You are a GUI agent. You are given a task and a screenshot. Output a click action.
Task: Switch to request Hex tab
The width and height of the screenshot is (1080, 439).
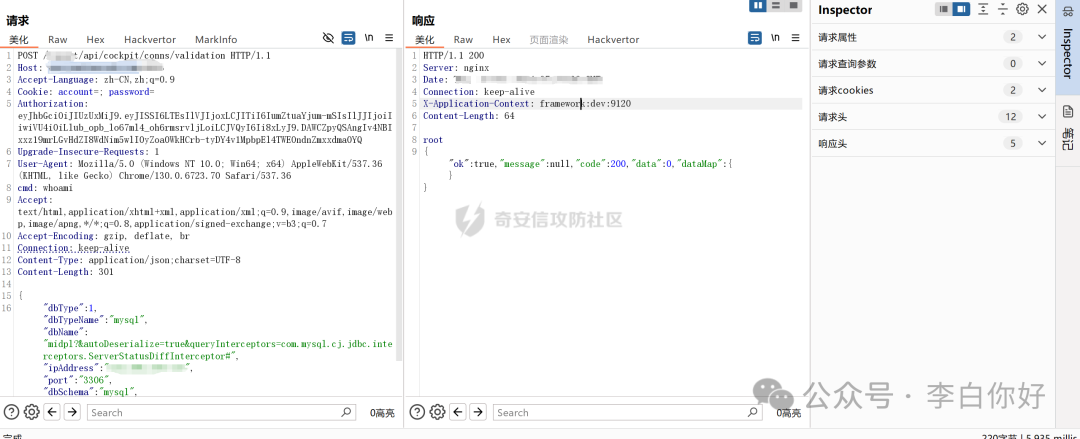[x=95, y=39]
